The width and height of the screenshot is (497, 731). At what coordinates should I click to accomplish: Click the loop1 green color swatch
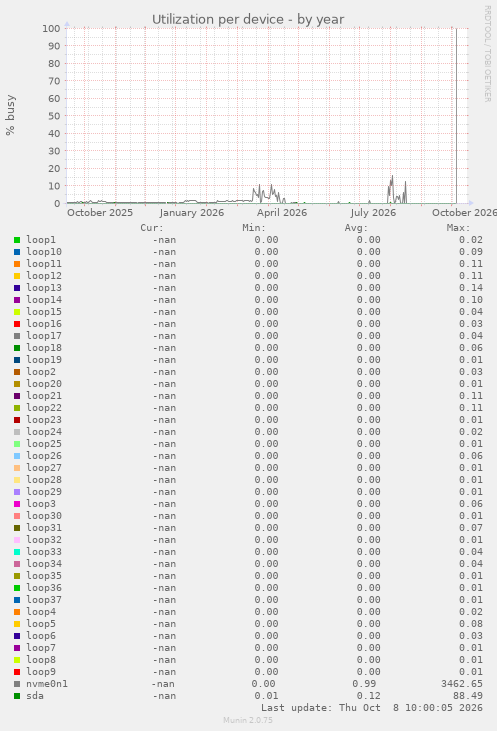(17, 240)
